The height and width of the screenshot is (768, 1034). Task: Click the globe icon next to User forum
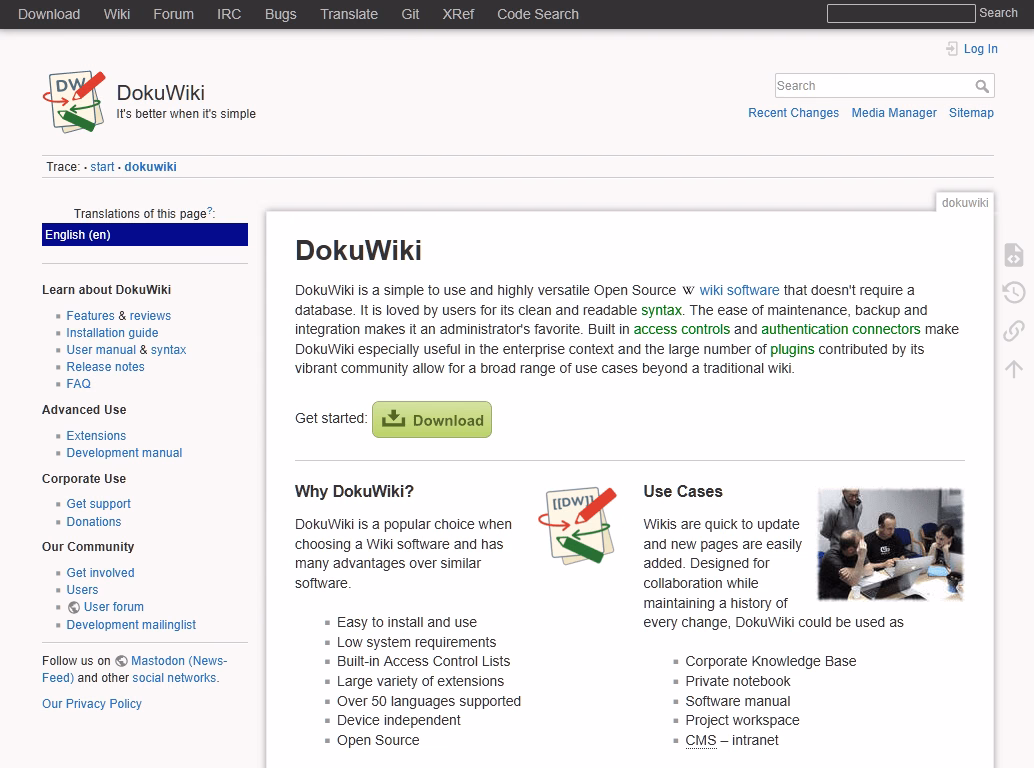(x=74, y=607)
